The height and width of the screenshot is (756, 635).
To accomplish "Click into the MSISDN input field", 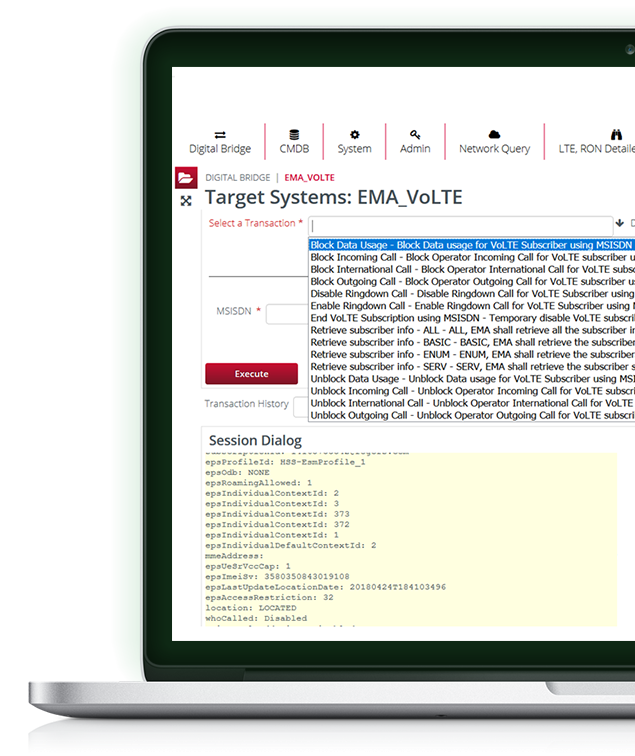I will tap(286, 314).
